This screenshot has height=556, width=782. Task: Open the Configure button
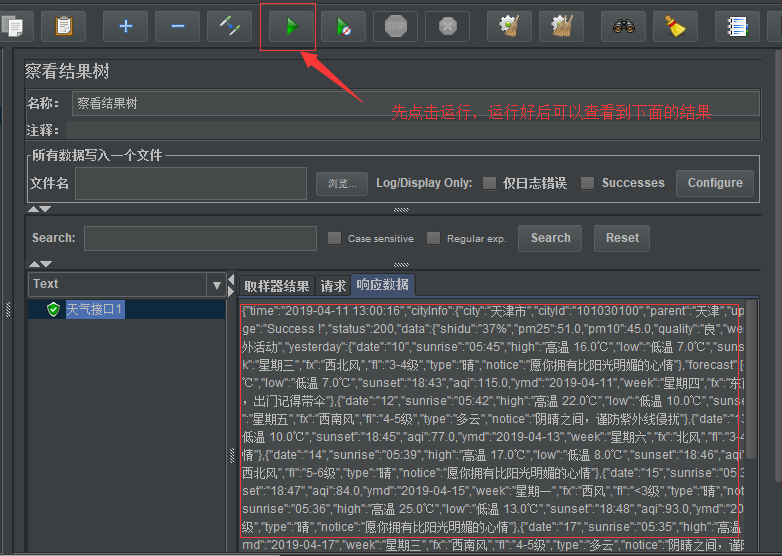[715, 183]
